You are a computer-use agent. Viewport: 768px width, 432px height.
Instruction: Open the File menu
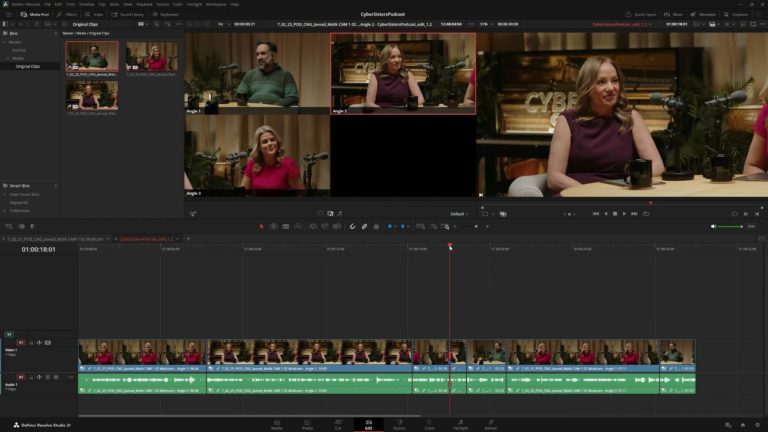click(48, 4)
